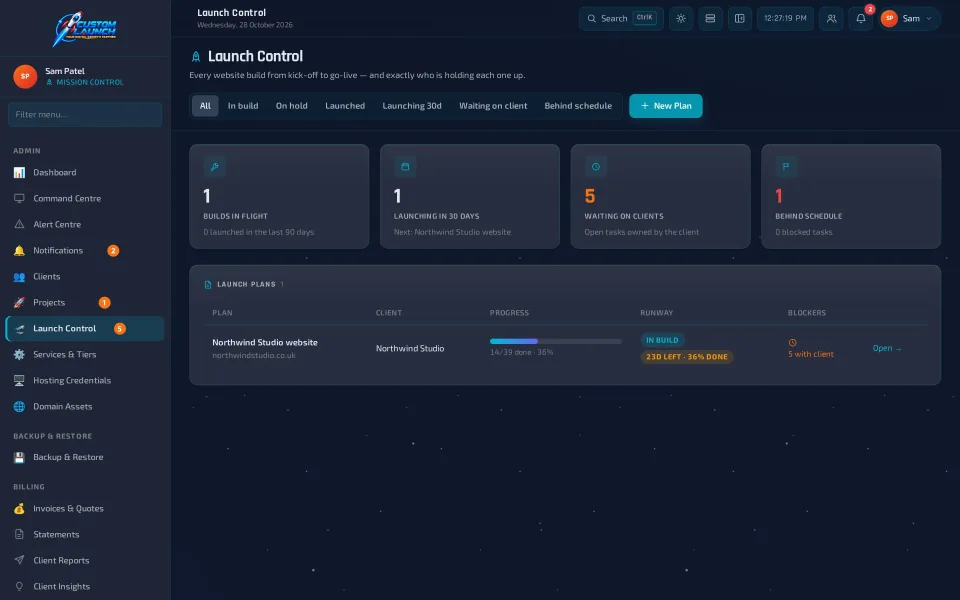Screen dimensions: 960x600
Task: Click the flag icon on Behind Schedule card
Action: click(x=786, y=167)
